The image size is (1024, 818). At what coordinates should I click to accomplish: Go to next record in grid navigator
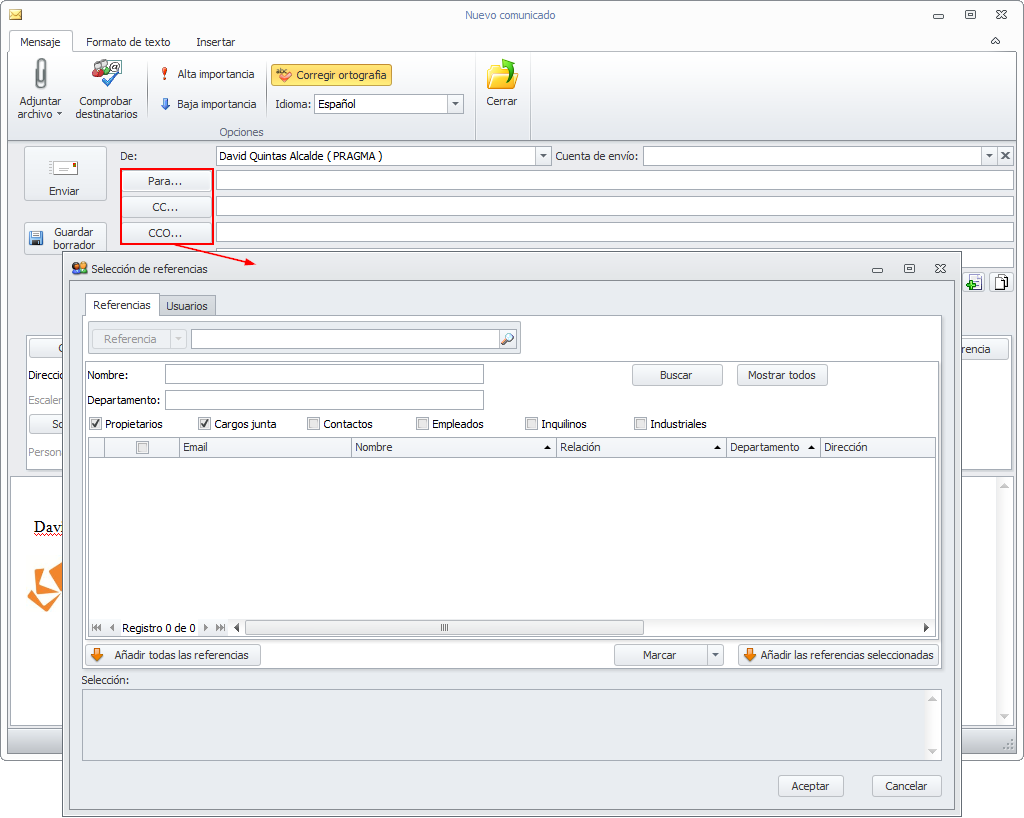[x=206, y=627]
